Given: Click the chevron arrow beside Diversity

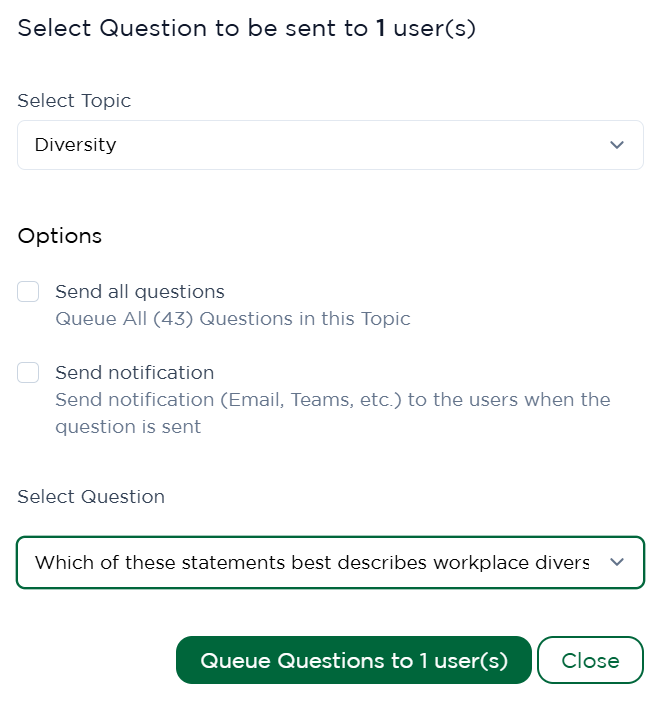Looking at the screenshot, I should 617,145.
